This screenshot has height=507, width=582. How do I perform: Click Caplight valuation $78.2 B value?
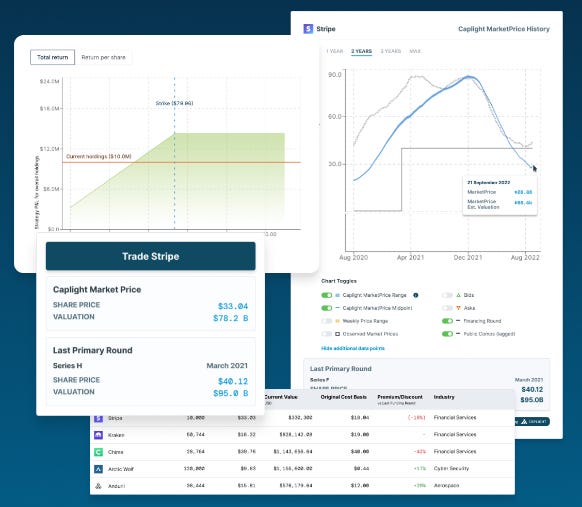230,318
